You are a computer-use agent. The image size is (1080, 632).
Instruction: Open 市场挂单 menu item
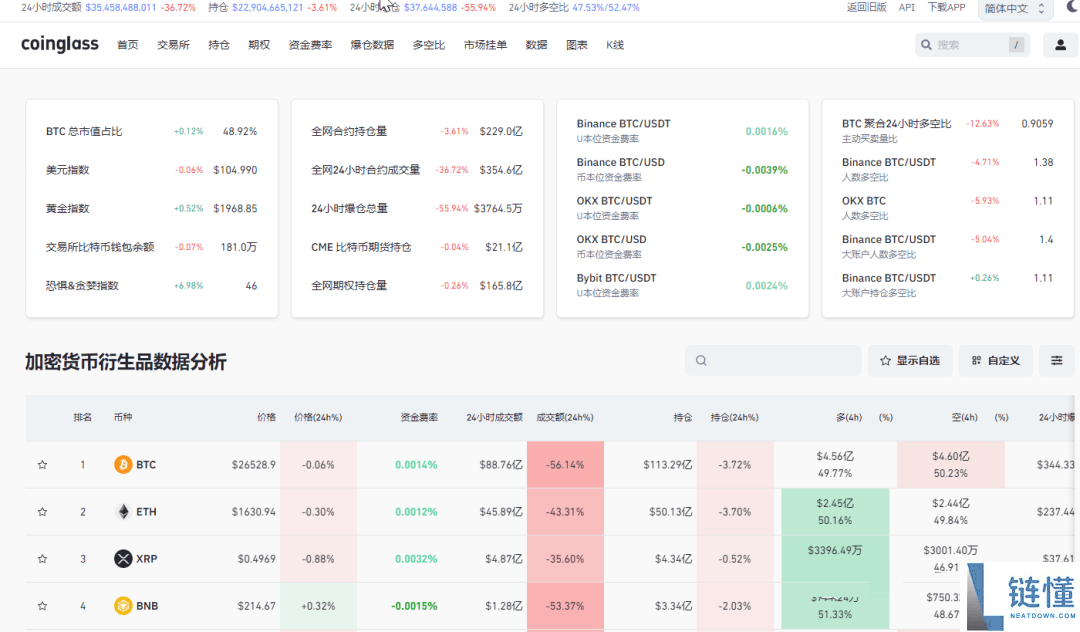[485, 45]
